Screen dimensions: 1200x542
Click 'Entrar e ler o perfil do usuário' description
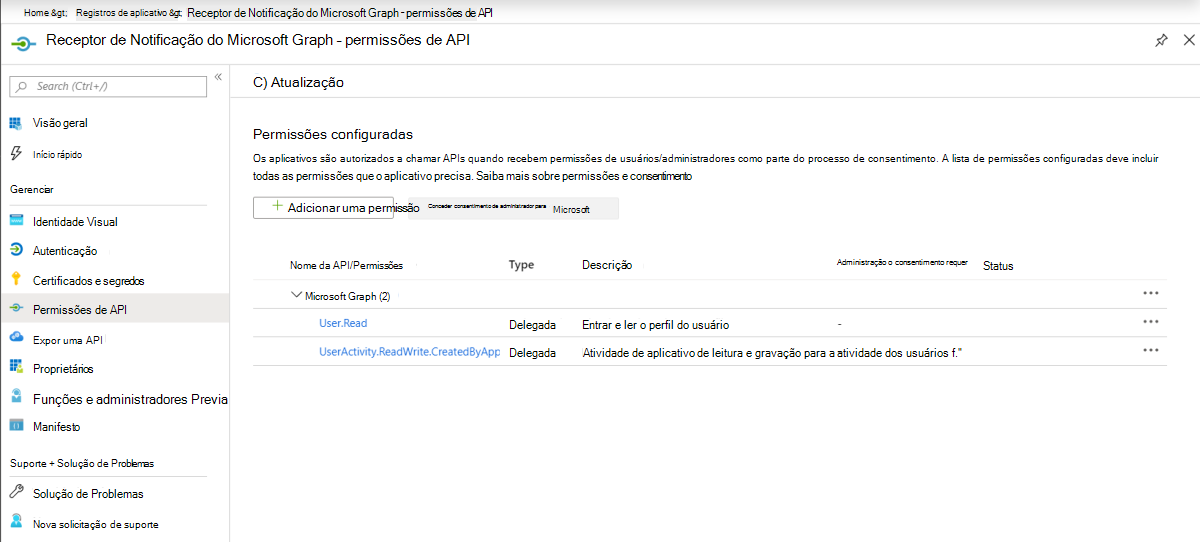pos(656,325)
